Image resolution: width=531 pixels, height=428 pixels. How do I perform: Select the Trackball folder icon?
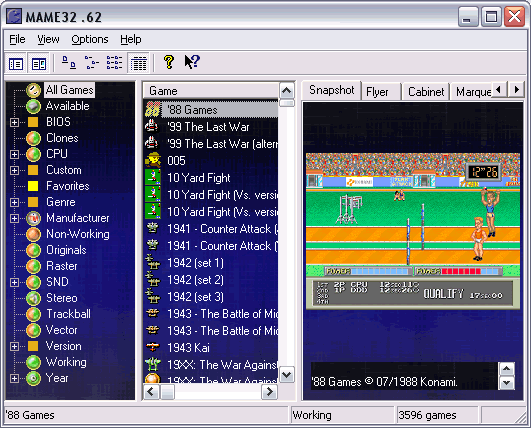(x=33, y=314)
